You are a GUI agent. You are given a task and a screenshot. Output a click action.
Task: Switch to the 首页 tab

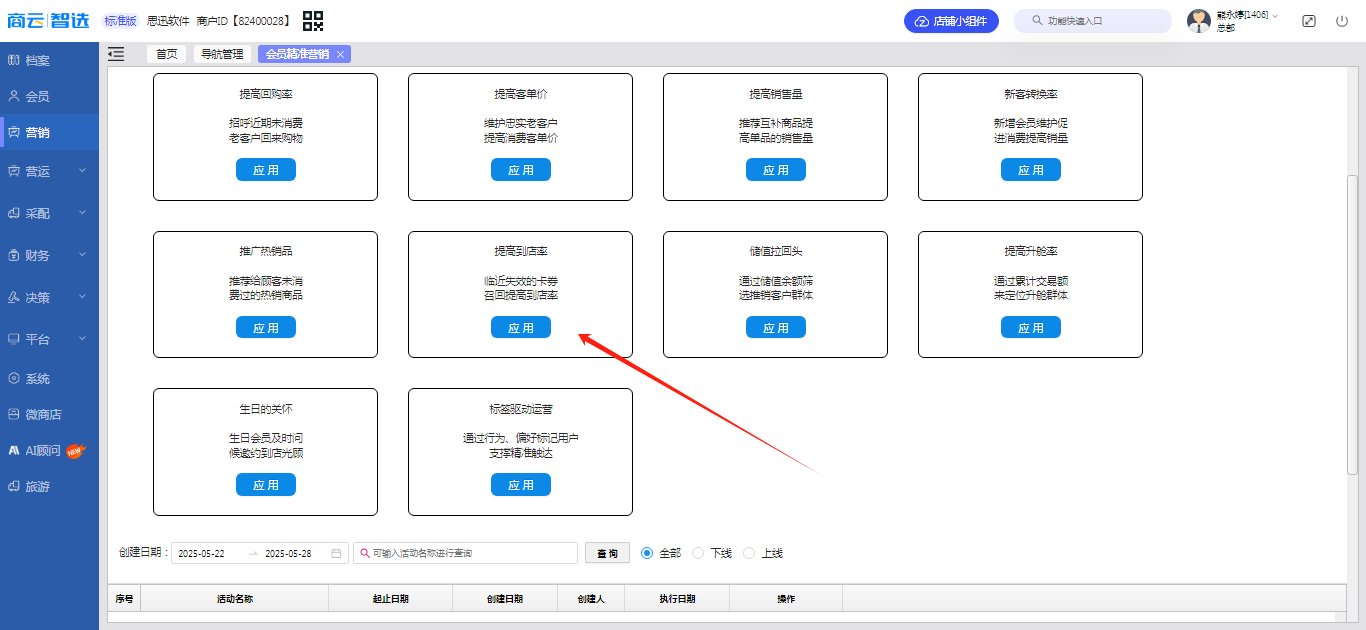pos(166,54)
